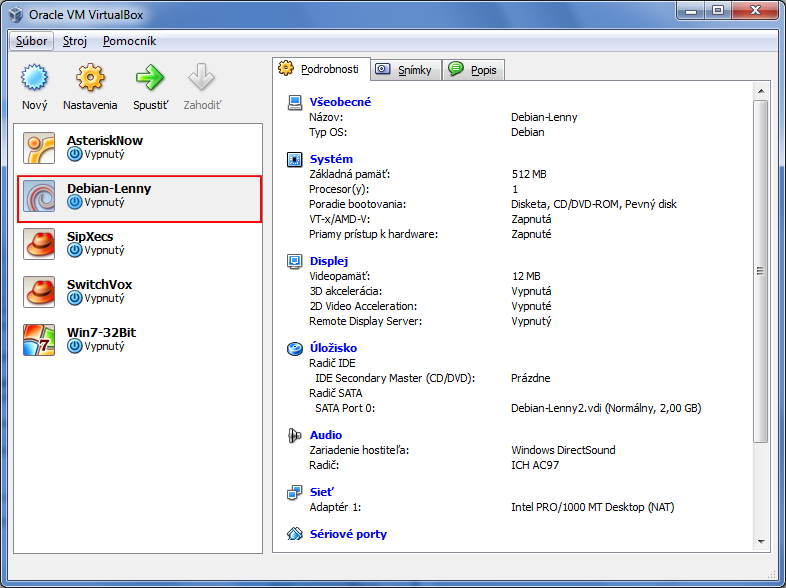The height and width of the screenshot is (588, 786).
Task: Close the VirtualBox window
Action: coord(754,11)
